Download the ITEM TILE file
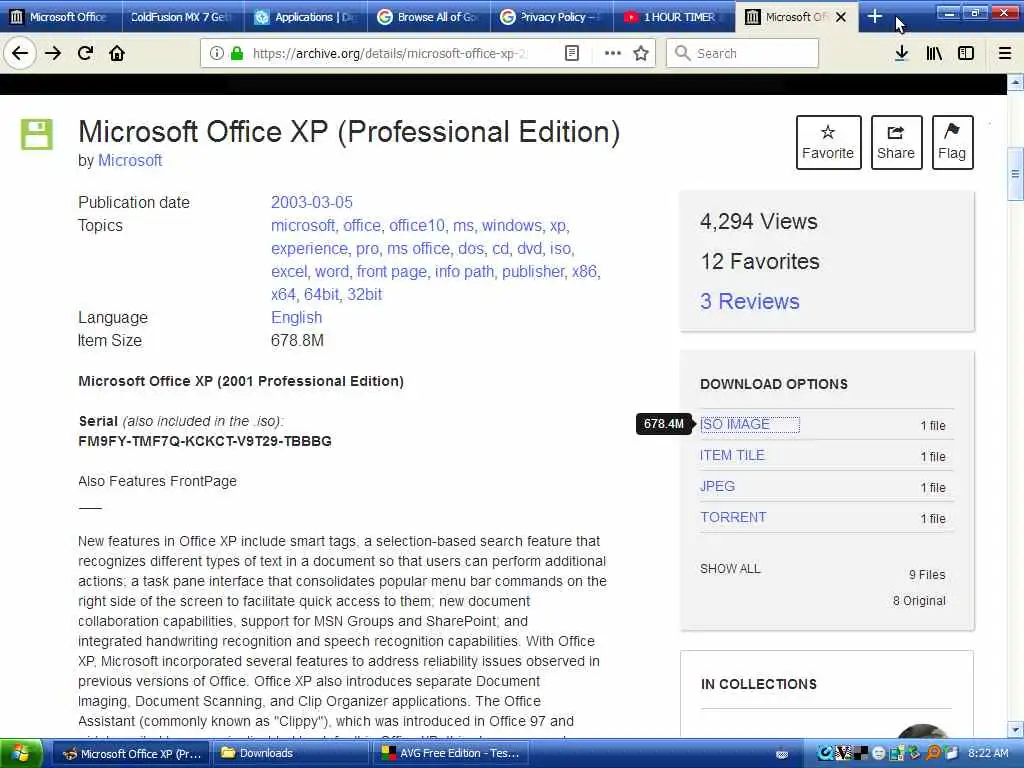The height and width of the screenshot is (768, 1024). click(732, 455)
